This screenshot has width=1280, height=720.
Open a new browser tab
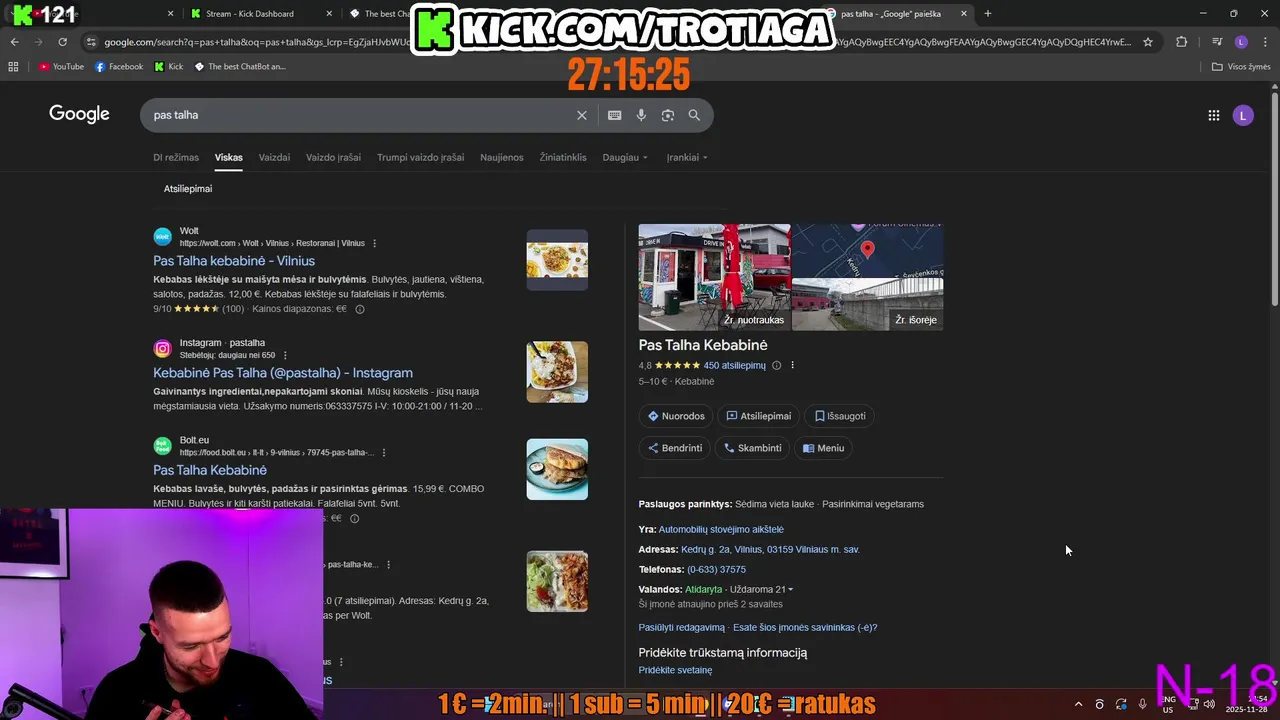click(987, 14)
